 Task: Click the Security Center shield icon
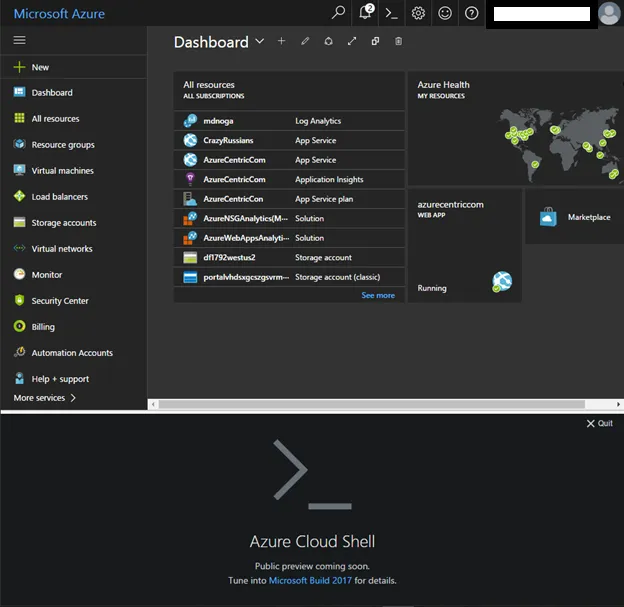click(19, 300)
